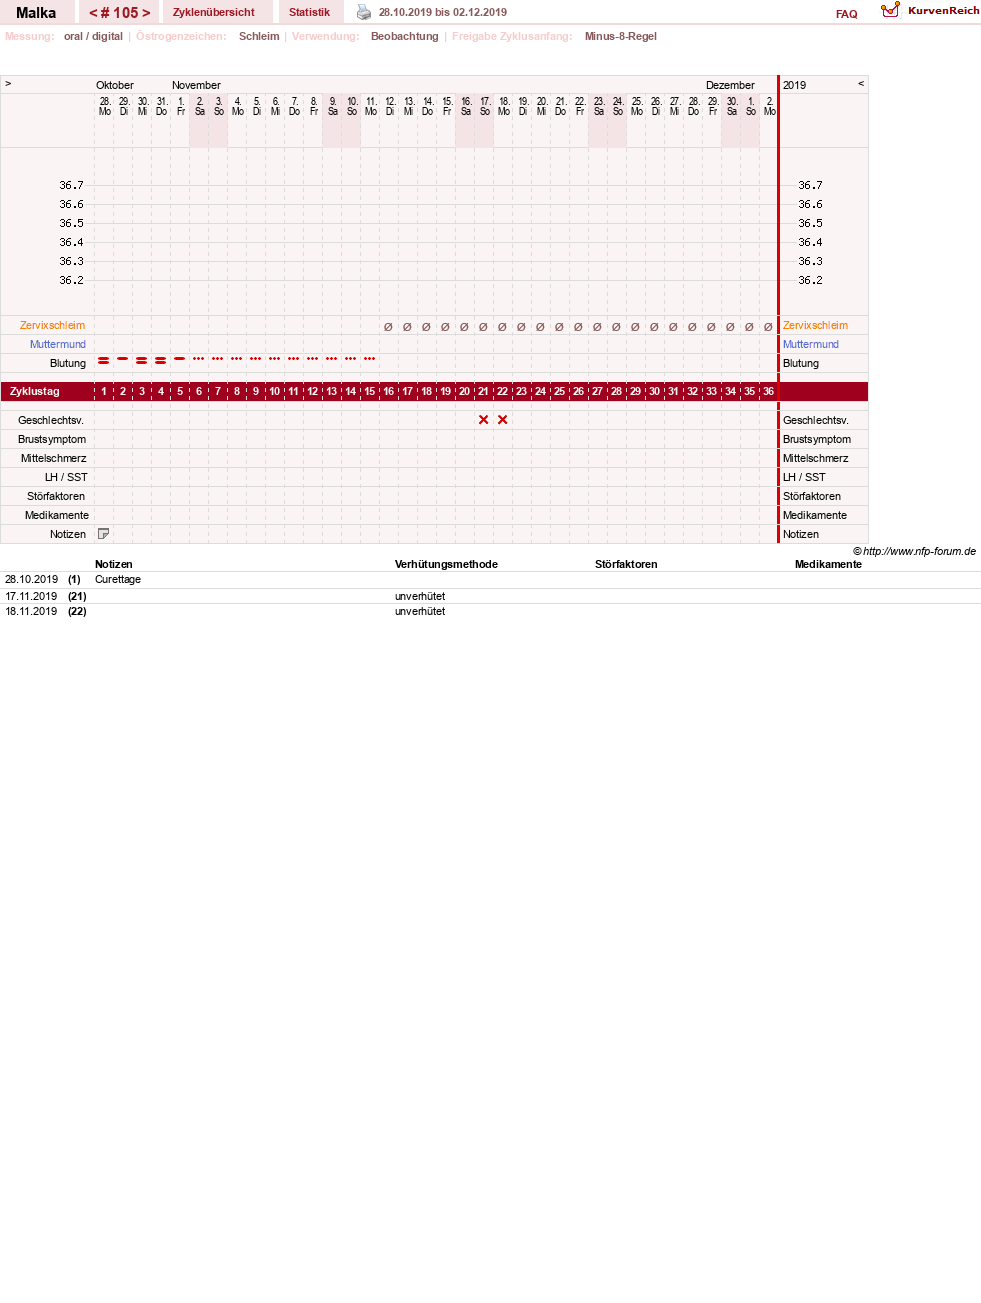Open the note icon on cycle day 1

(103, 534)
